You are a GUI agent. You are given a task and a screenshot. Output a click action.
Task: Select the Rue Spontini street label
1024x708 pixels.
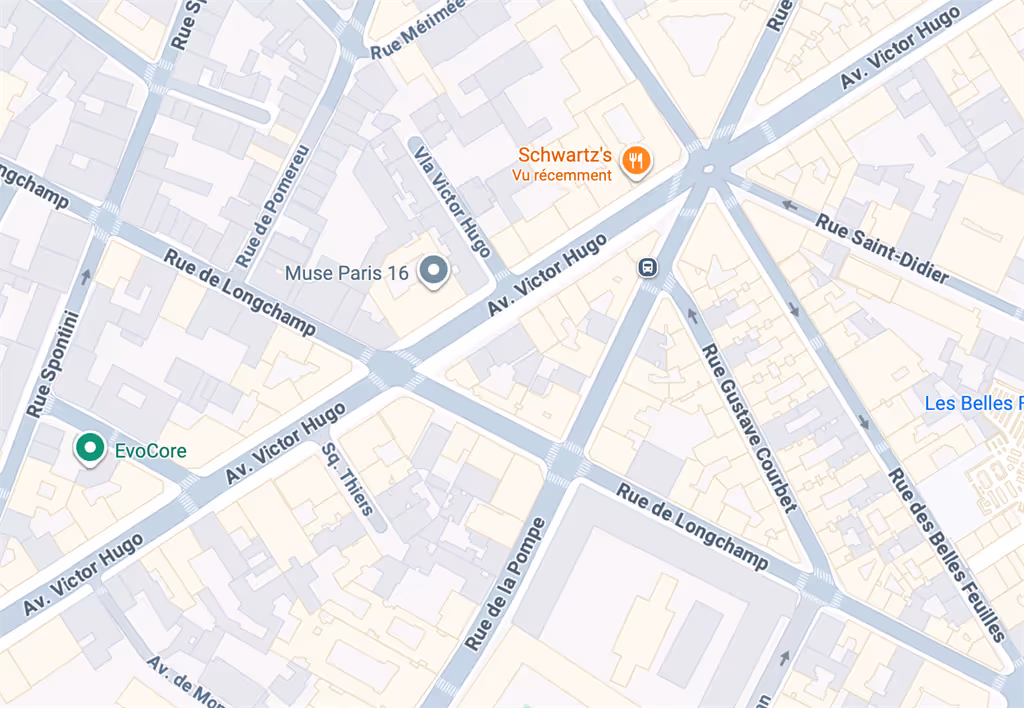52,364
